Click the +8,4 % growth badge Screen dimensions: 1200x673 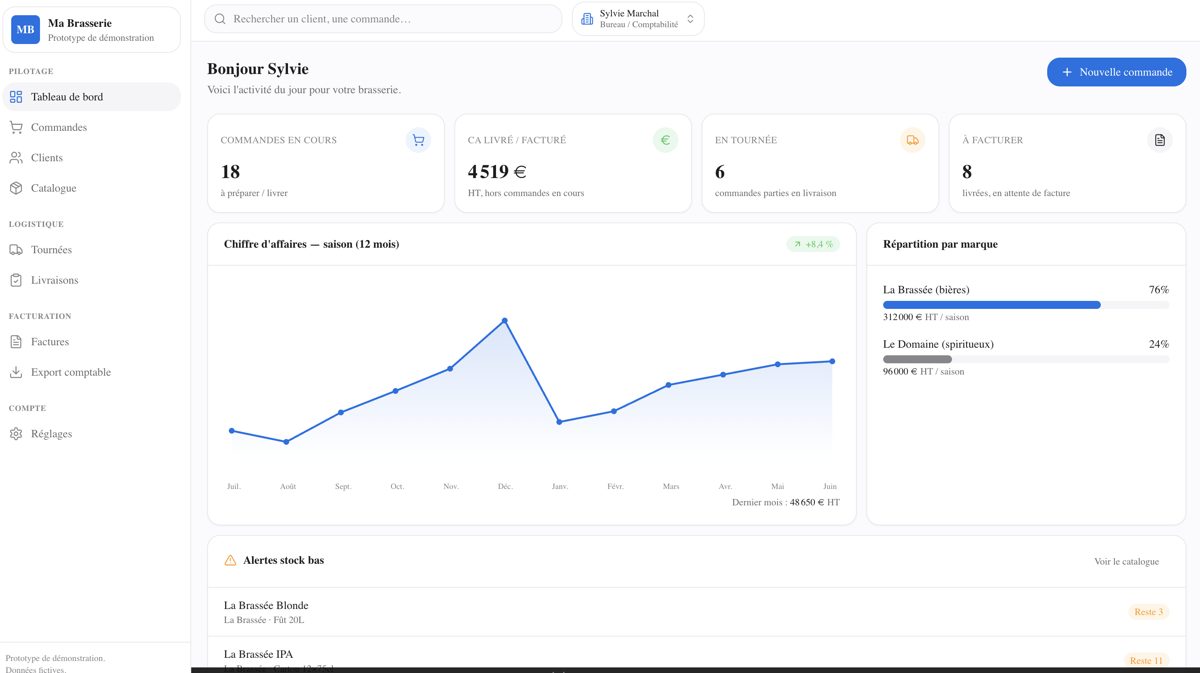[813, 244]
